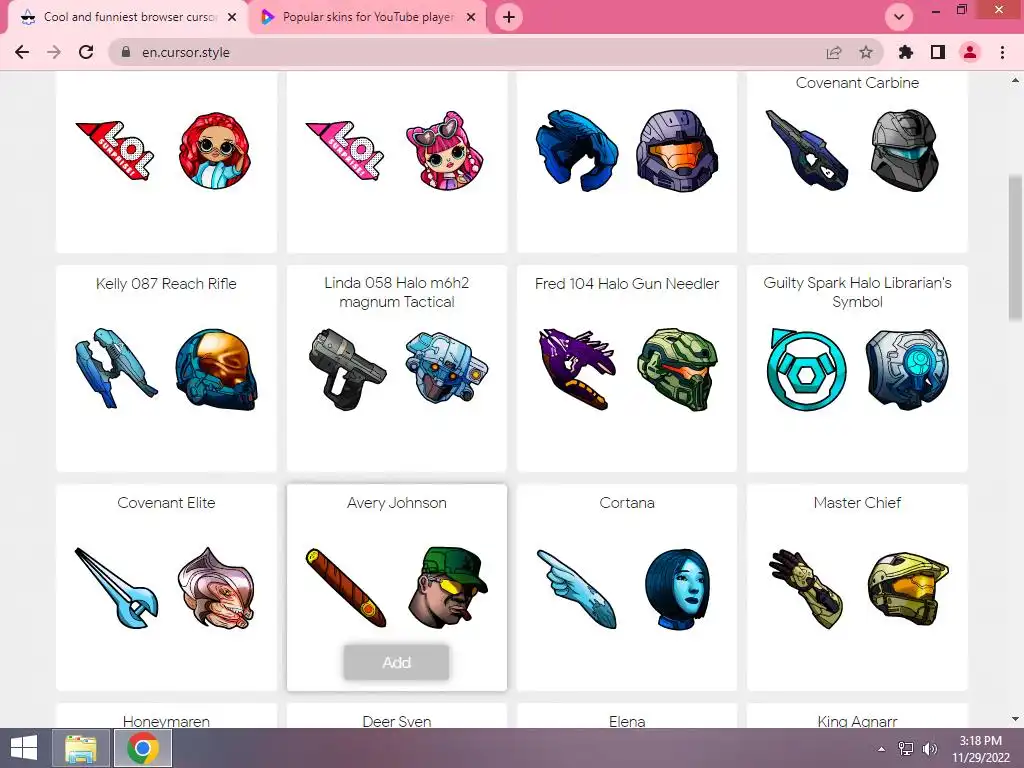Switch to Popular skins for YouTube player tab
The height and width of the screenshot is (768, 1024).
coord(368,17)
